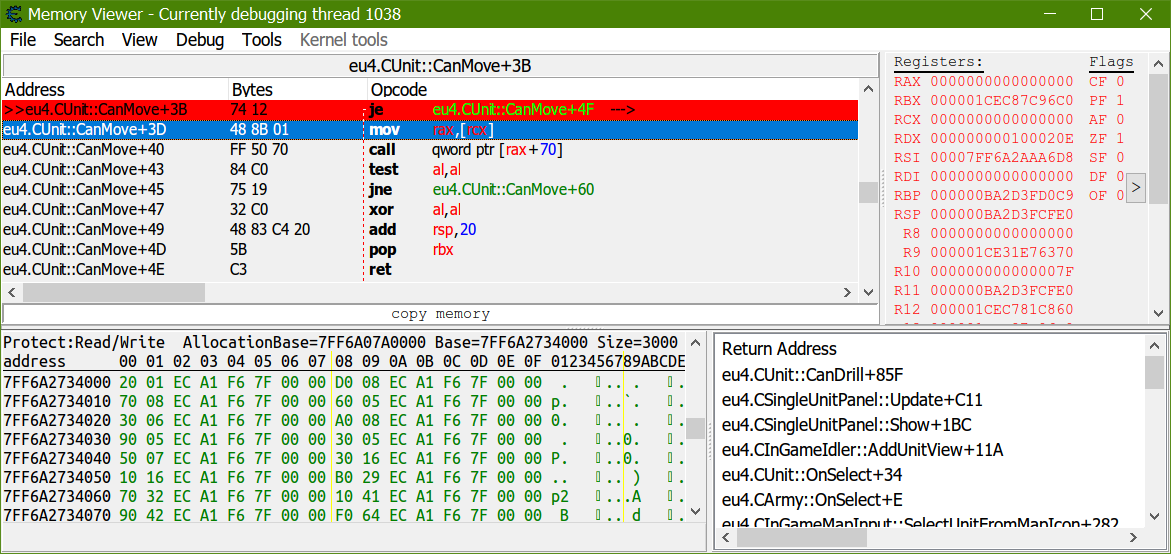Click disassembler vertical scrollbar down arrow
Screen dimensions: 1171x554
point(868,292)
